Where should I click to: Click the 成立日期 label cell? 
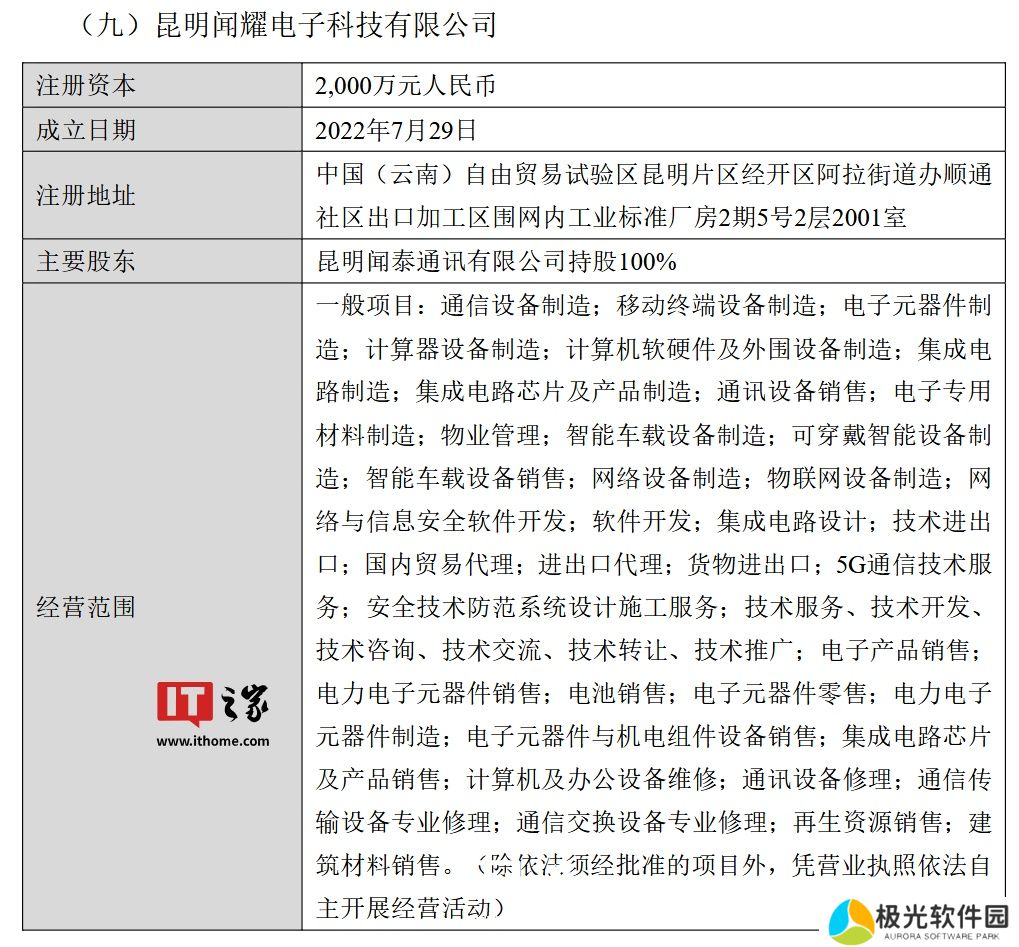[x=86, y=130]
